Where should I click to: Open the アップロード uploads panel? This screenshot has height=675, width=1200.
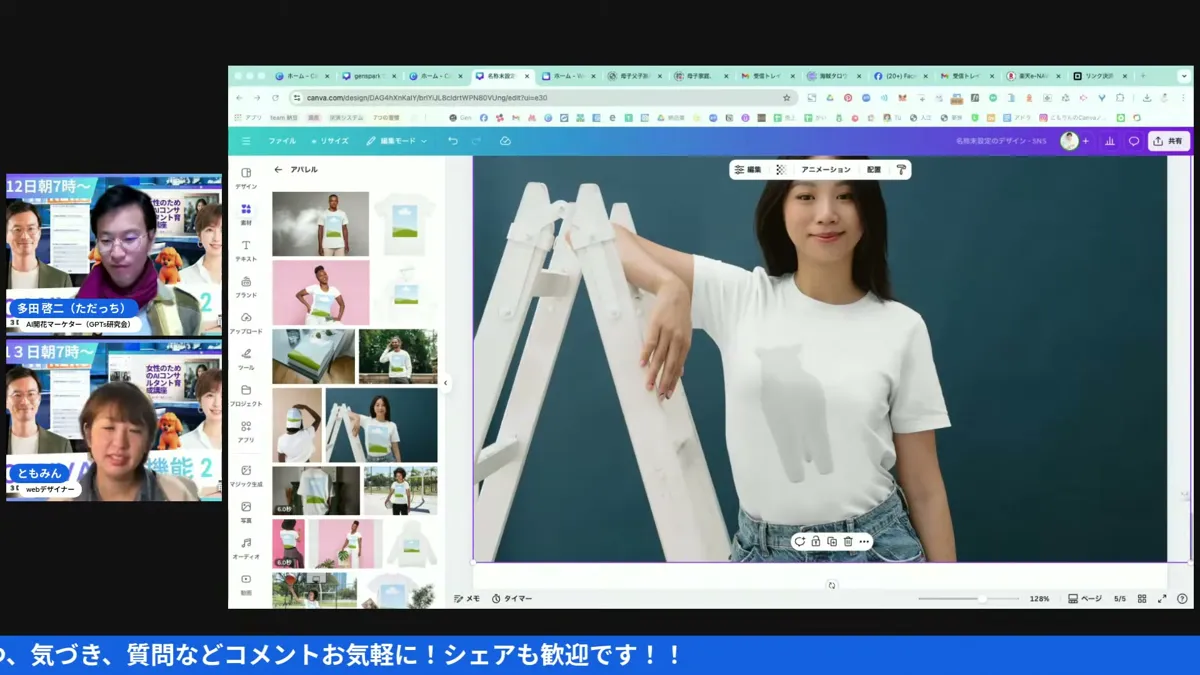[x=246, y=322]
